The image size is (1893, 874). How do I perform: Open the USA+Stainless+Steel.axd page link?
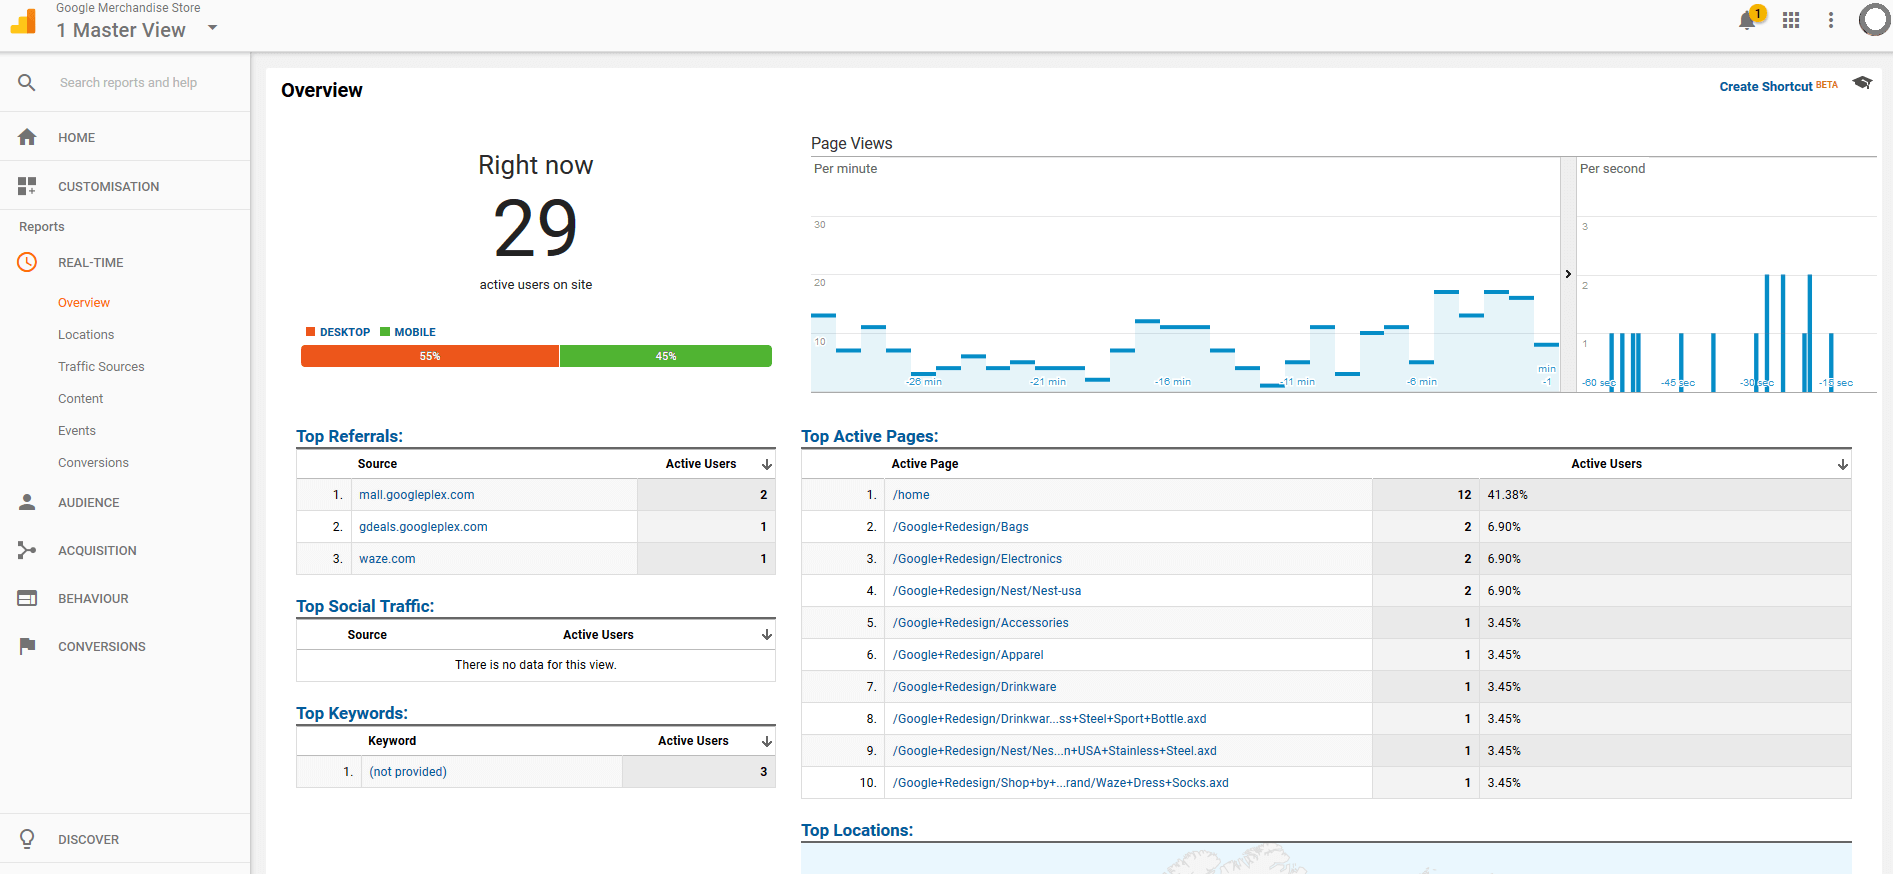click(x=1054, y=751)
